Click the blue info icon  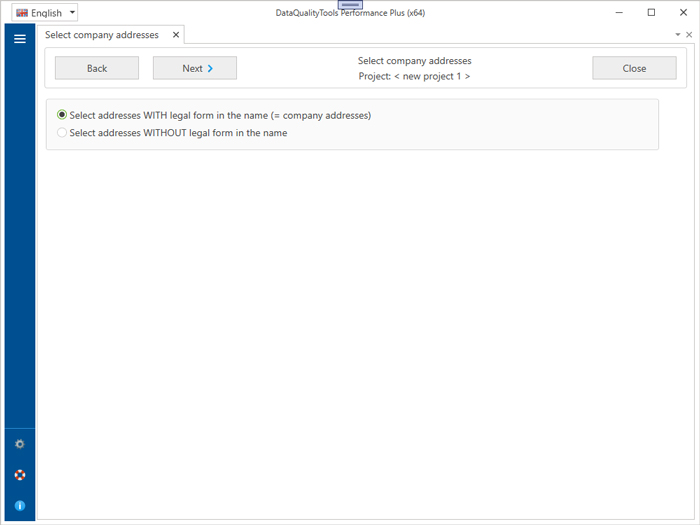click(19, 506)
